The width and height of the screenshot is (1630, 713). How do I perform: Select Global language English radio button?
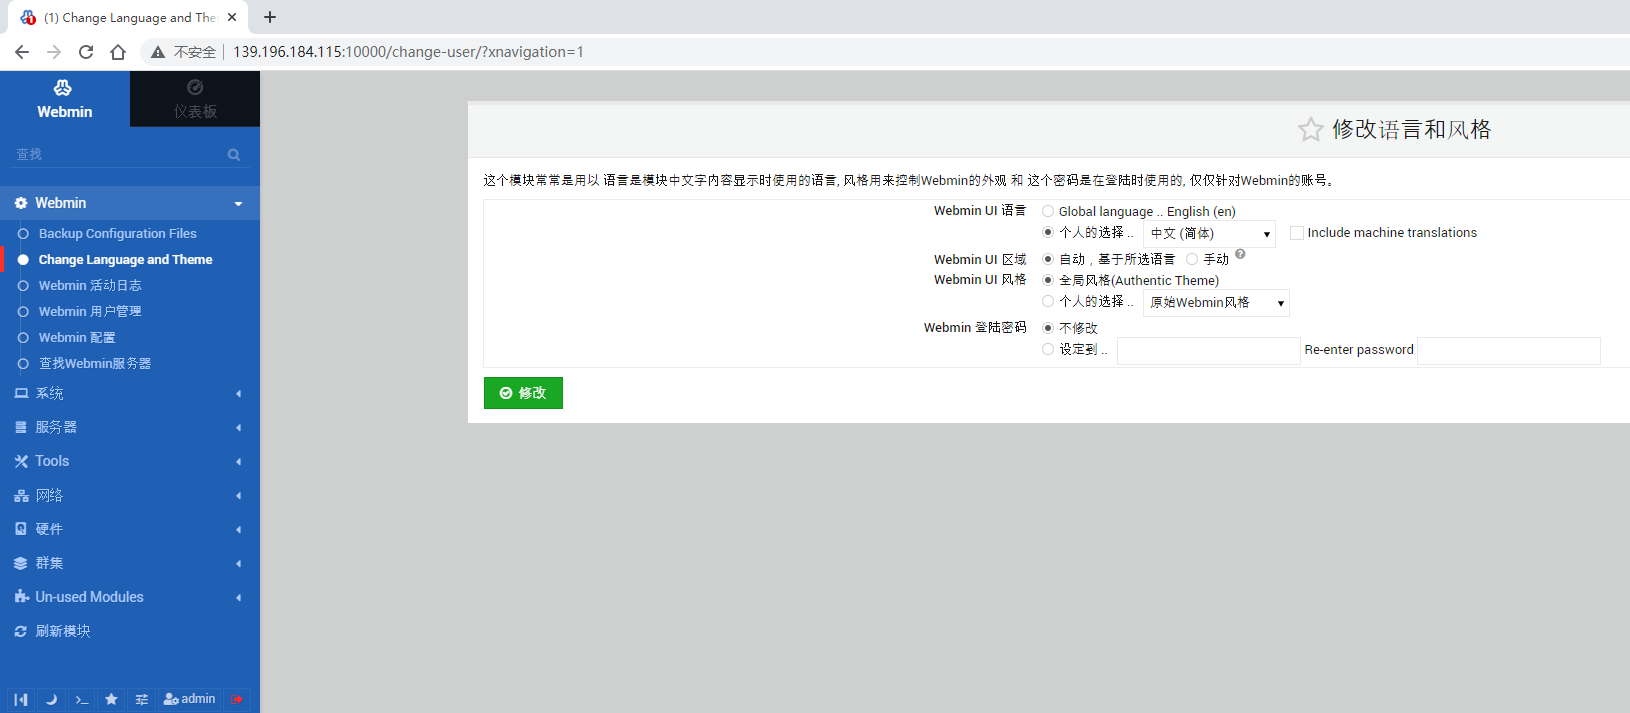point(1048,211)
